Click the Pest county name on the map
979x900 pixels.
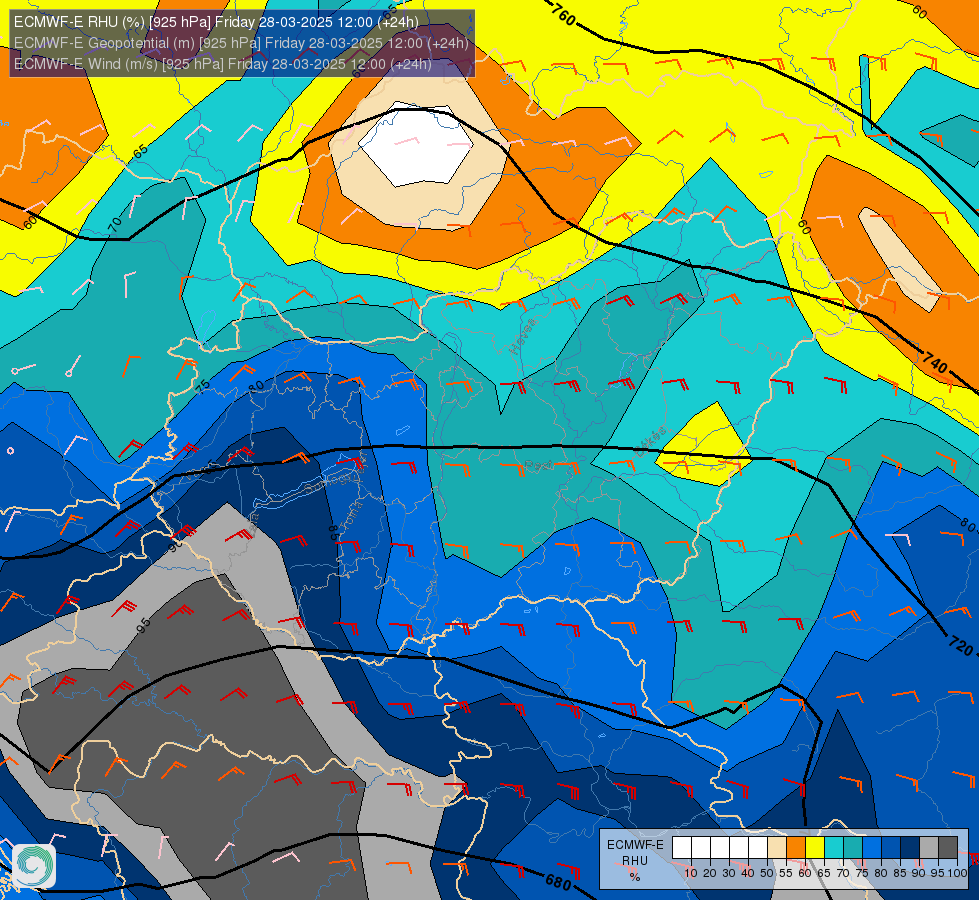[x=538, y=465]
